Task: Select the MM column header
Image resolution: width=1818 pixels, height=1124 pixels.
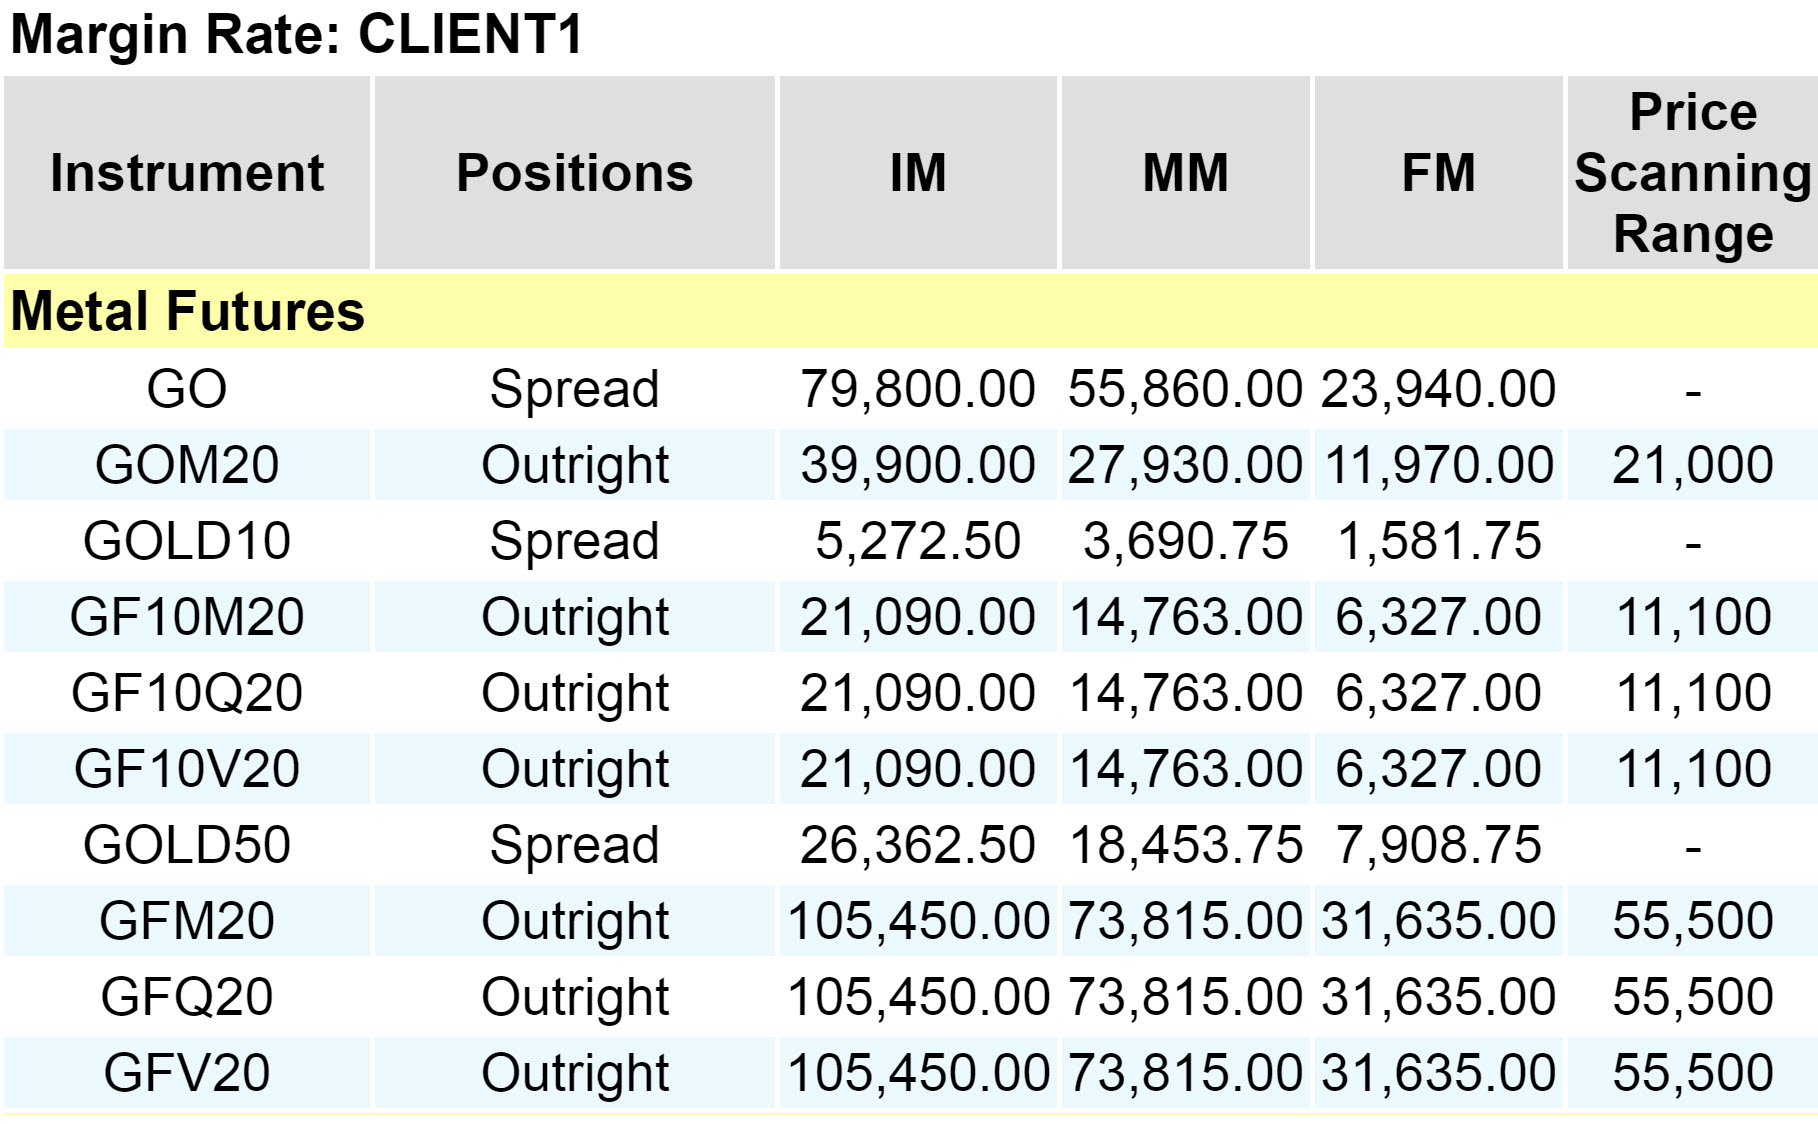Action: click(x=1185, y=173)
